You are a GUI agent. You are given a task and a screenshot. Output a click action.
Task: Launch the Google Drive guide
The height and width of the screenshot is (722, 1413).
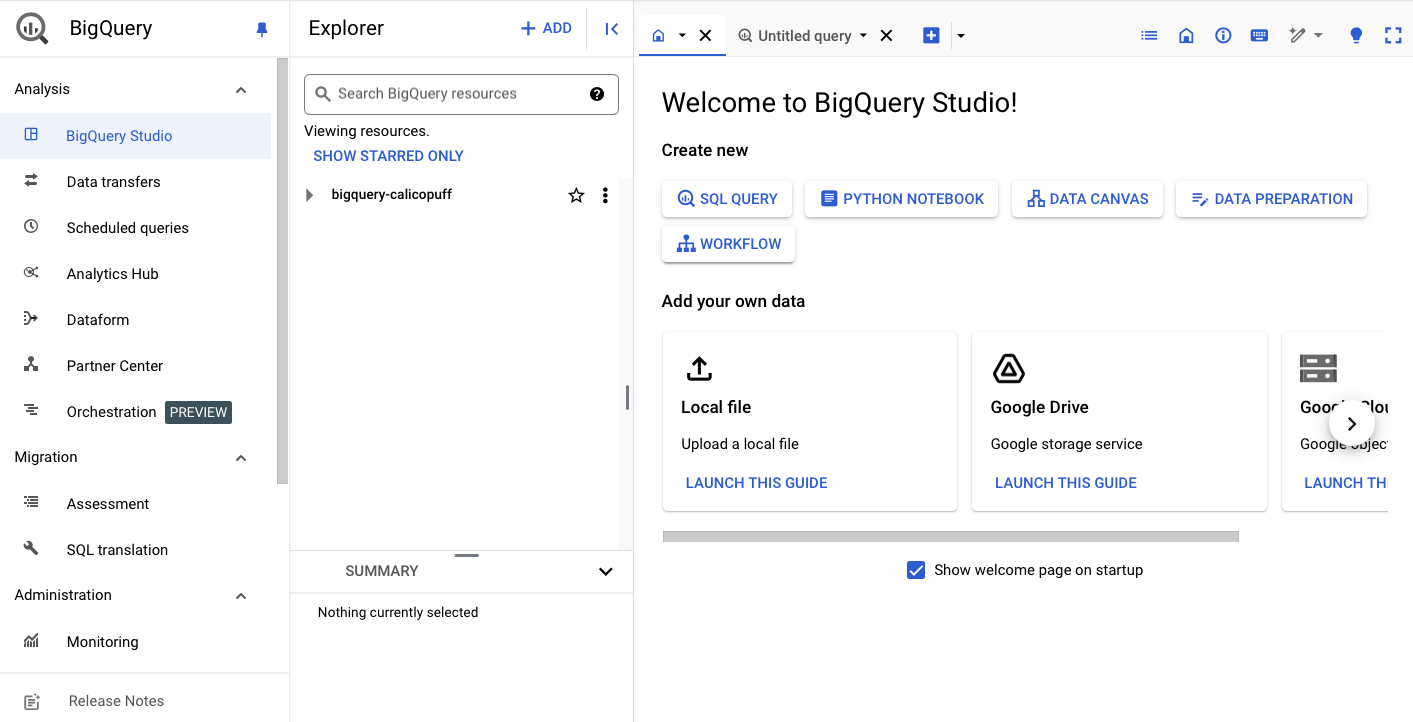pyautogui.click(x=1066, y=483)
